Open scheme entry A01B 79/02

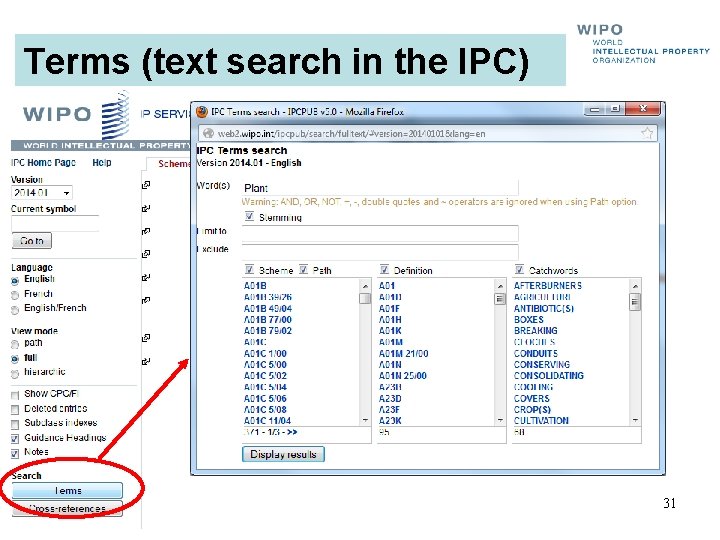[x=268, y=331]
